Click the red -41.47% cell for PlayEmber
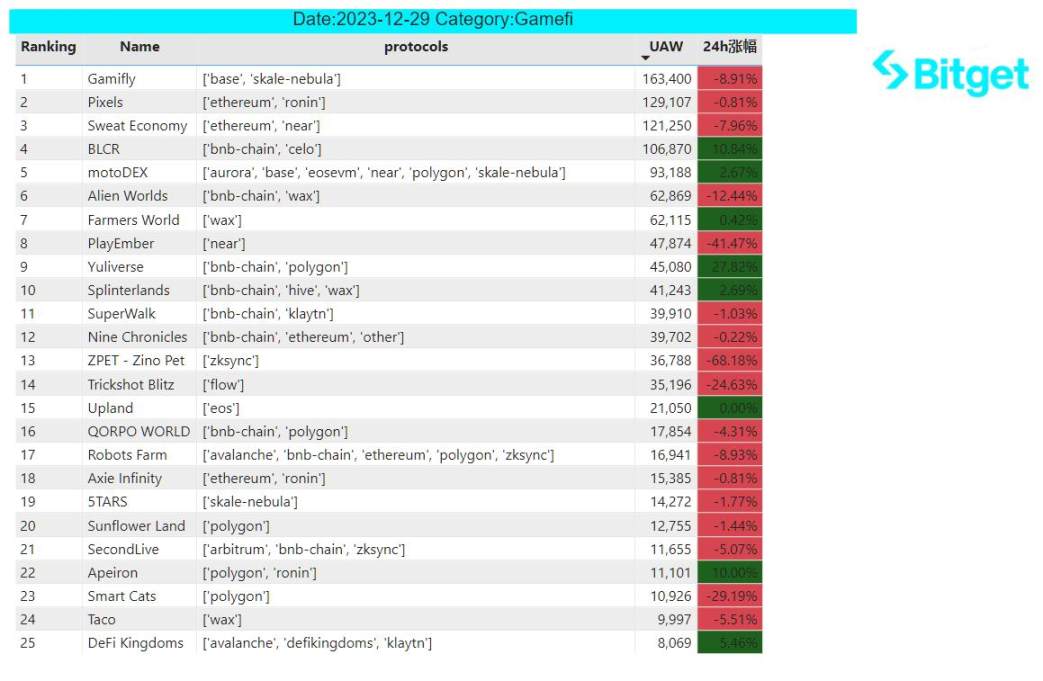The image size is (1043, 681). (730, 244)
